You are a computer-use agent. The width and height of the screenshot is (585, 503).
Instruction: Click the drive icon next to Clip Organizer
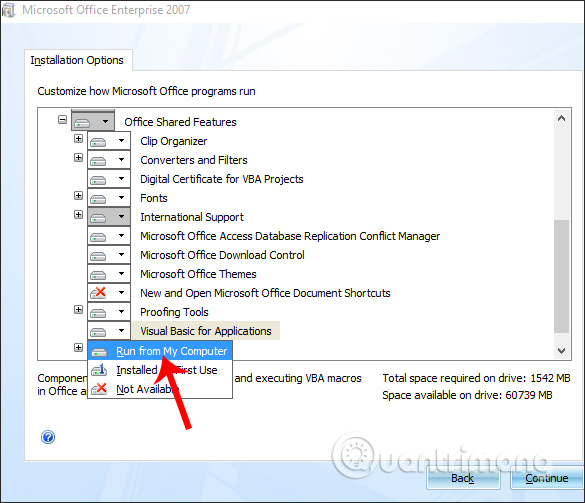[98, 142]
